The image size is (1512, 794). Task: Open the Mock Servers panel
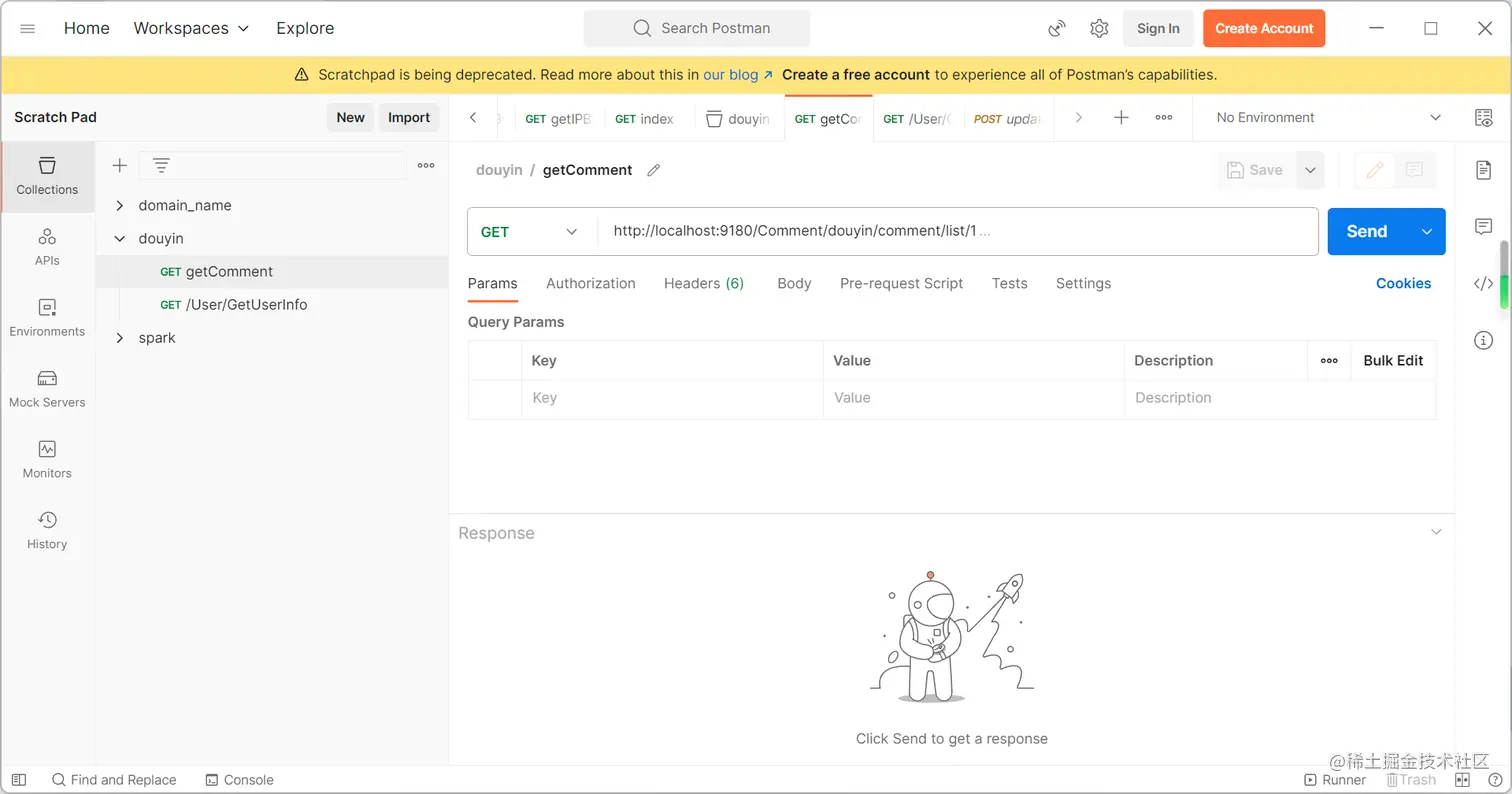pyautogui.click(x=47, y=388)
